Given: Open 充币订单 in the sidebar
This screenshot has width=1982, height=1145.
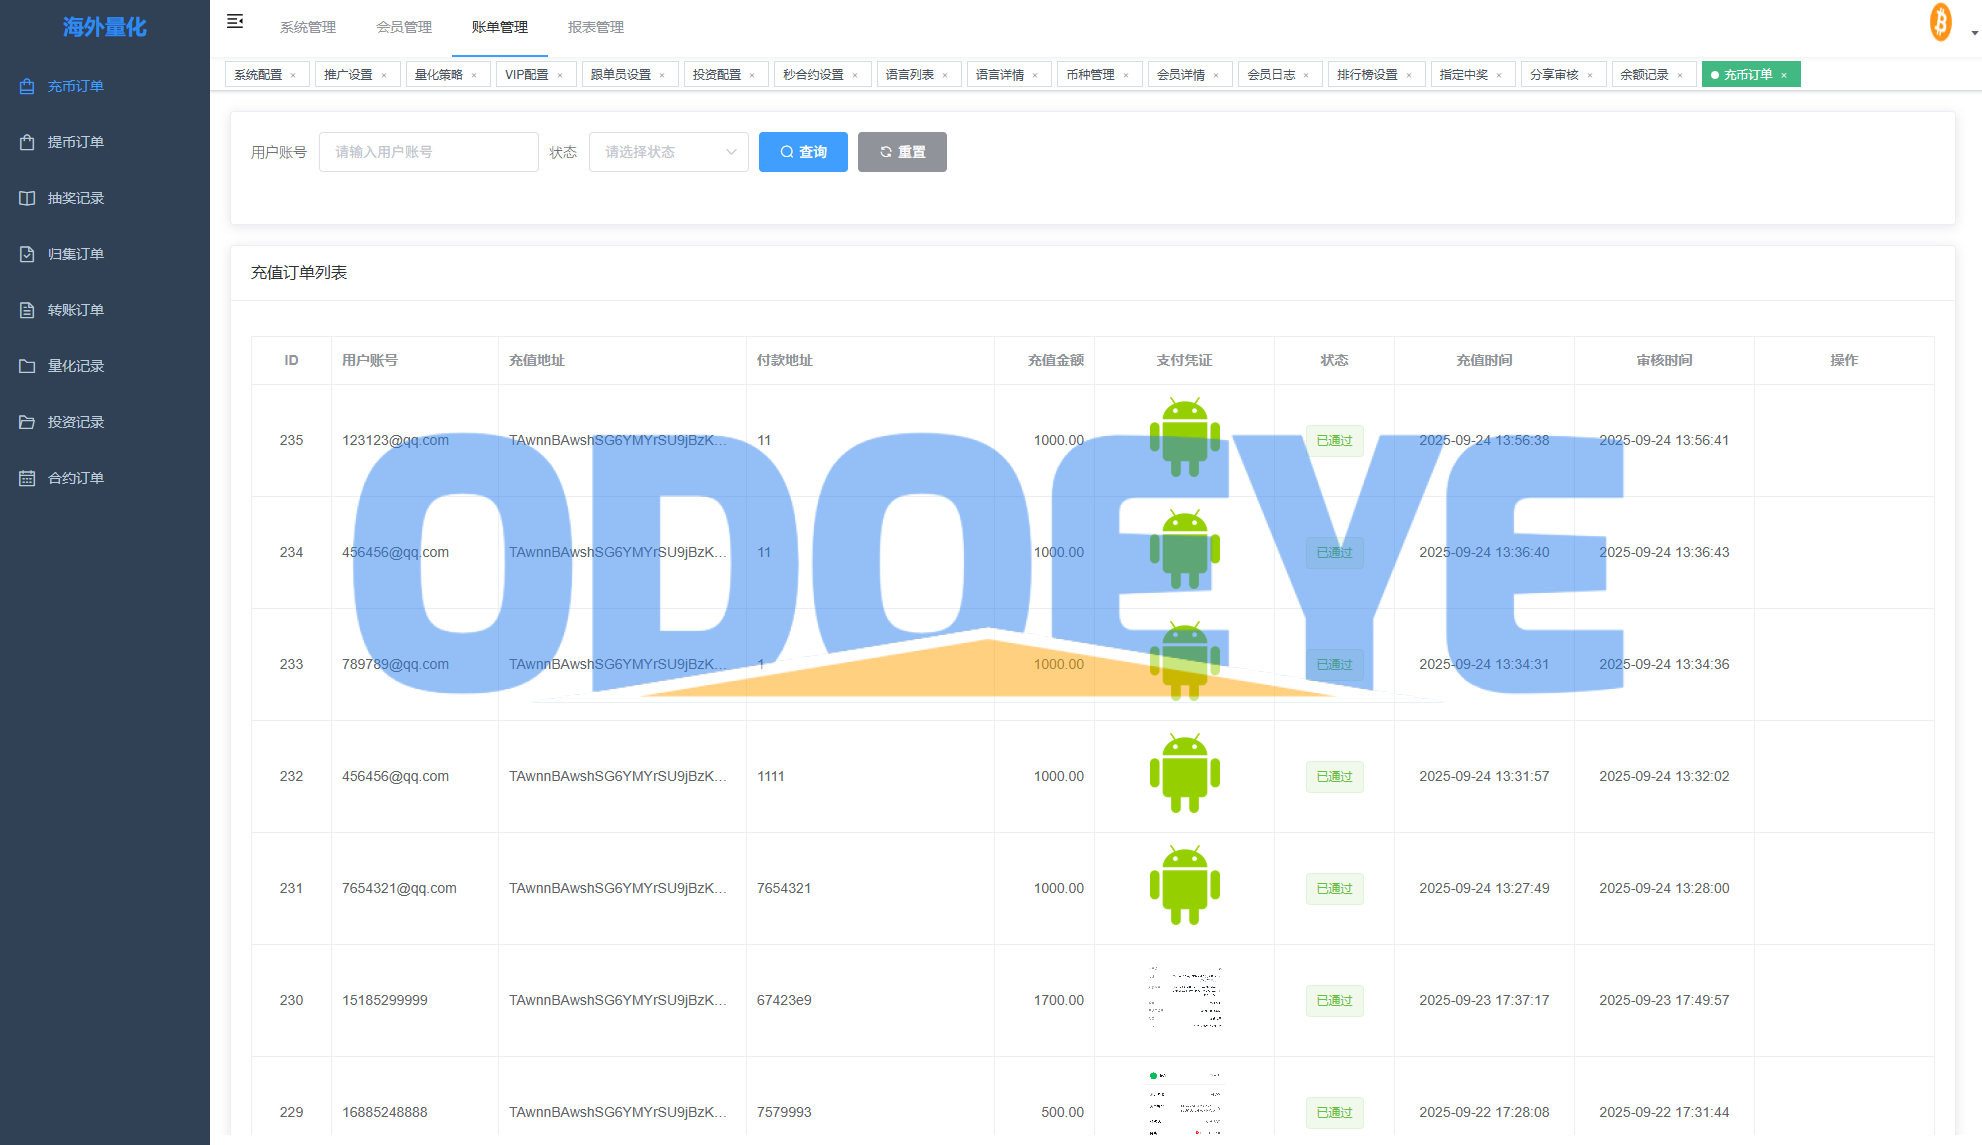Looking at the screenshot, I should click(75, 86).
